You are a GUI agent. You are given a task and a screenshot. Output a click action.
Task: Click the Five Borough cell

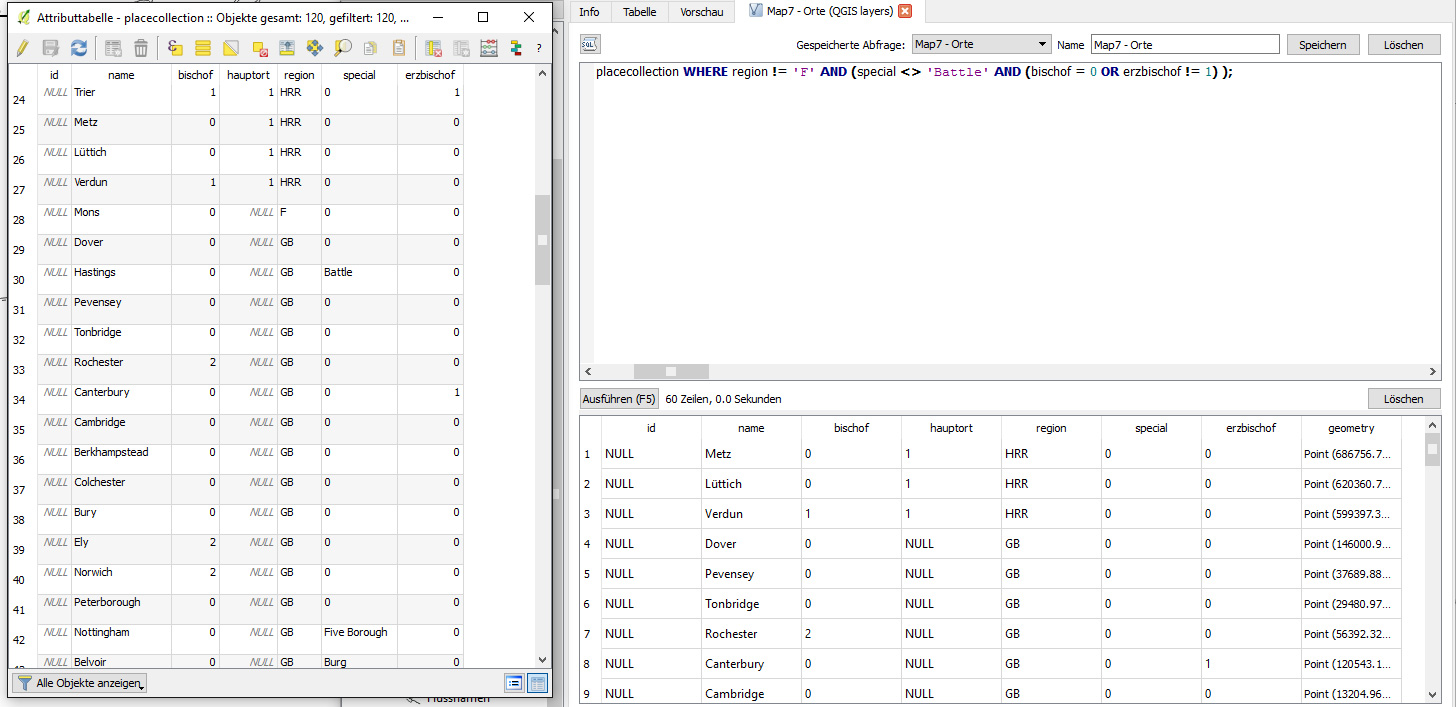click(359, 640)
